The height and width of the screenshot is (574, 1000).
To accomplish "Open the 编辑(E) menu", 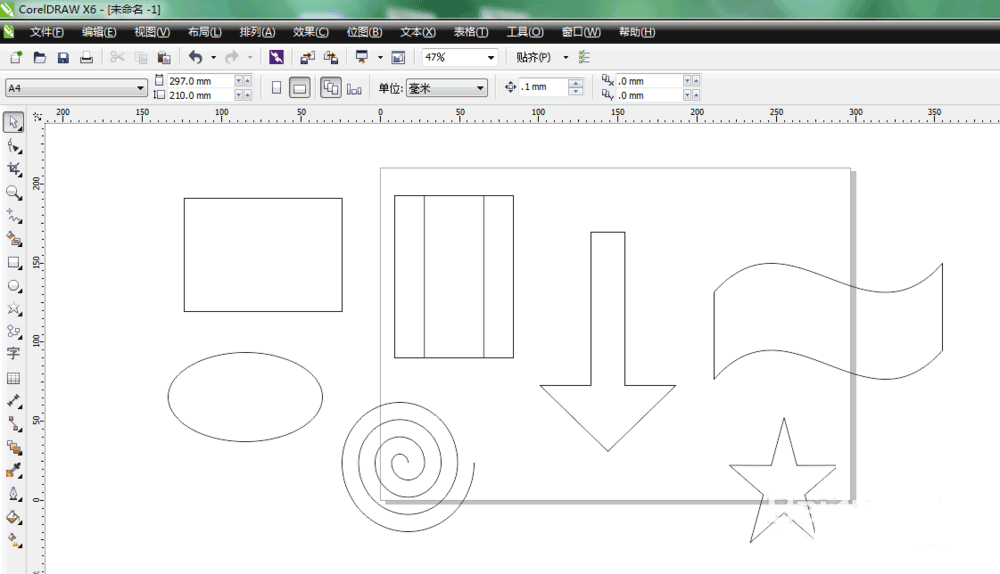I will click(99, 32).
